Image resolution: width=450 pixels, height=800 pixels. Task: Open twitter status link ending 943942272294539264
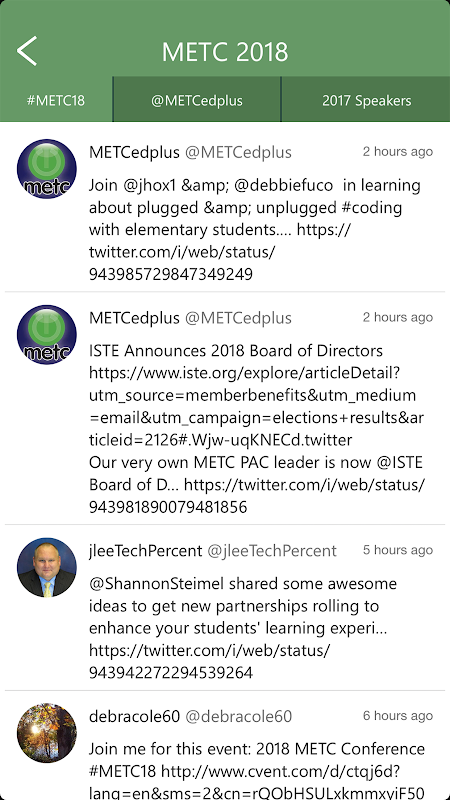coord(209,662)
